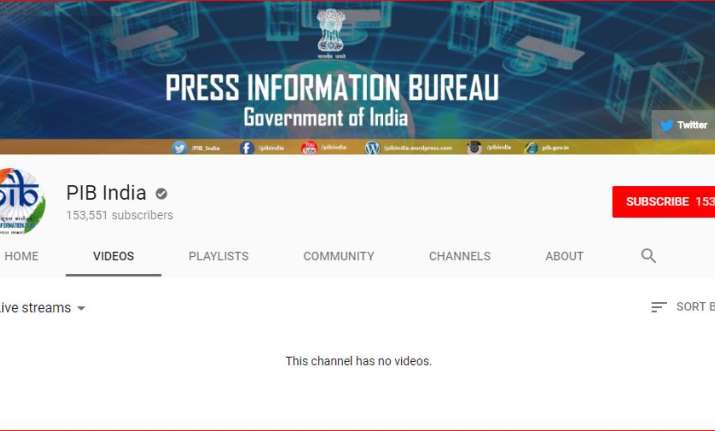Click the 153,551 subscribers text
This screenshot has height=431, width=715.
[119, 215]
